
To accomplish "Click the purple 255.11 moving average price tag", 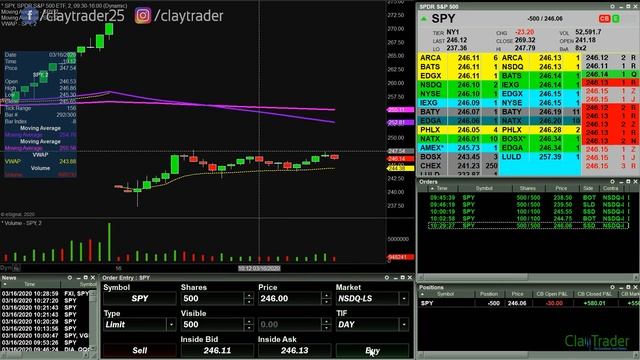I will point(400,110).
